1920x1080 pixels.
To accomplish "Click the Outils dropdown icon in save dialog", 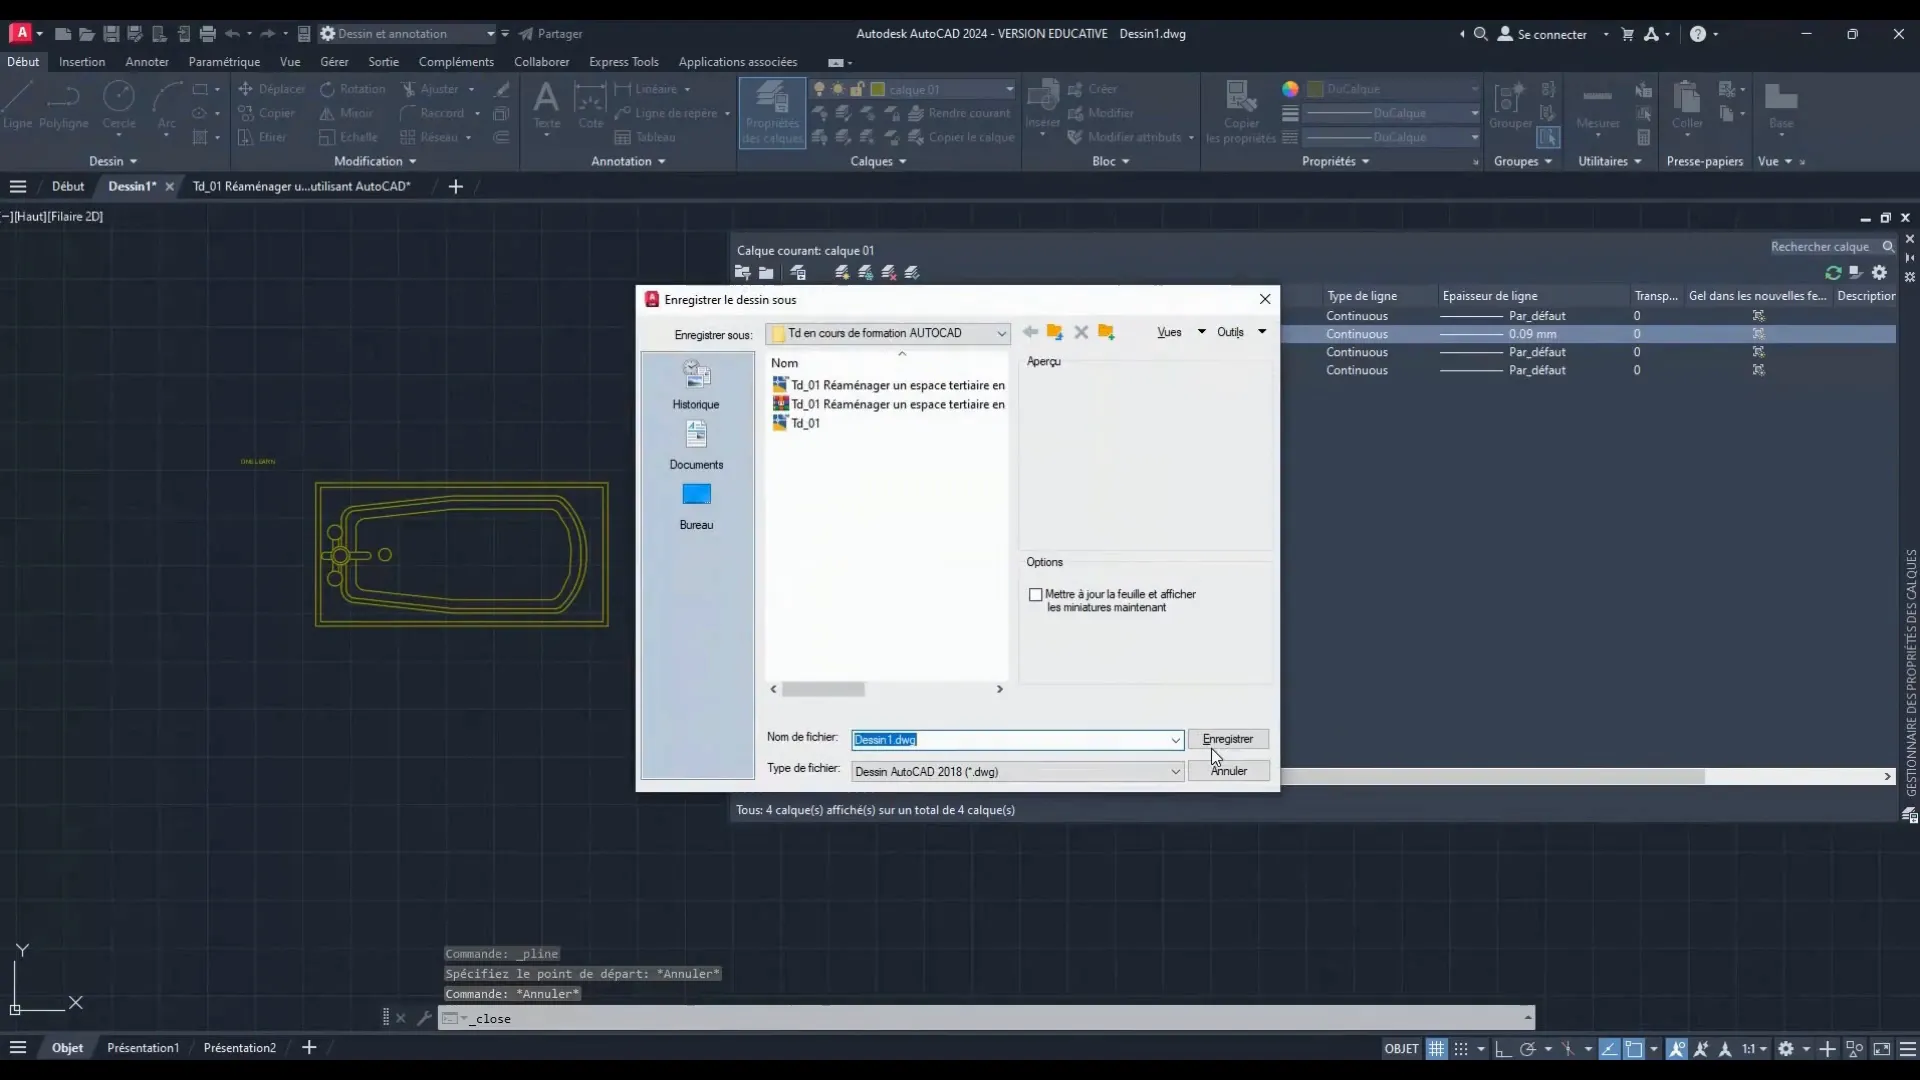I will pyautogui.click(x=1263, y=332).
